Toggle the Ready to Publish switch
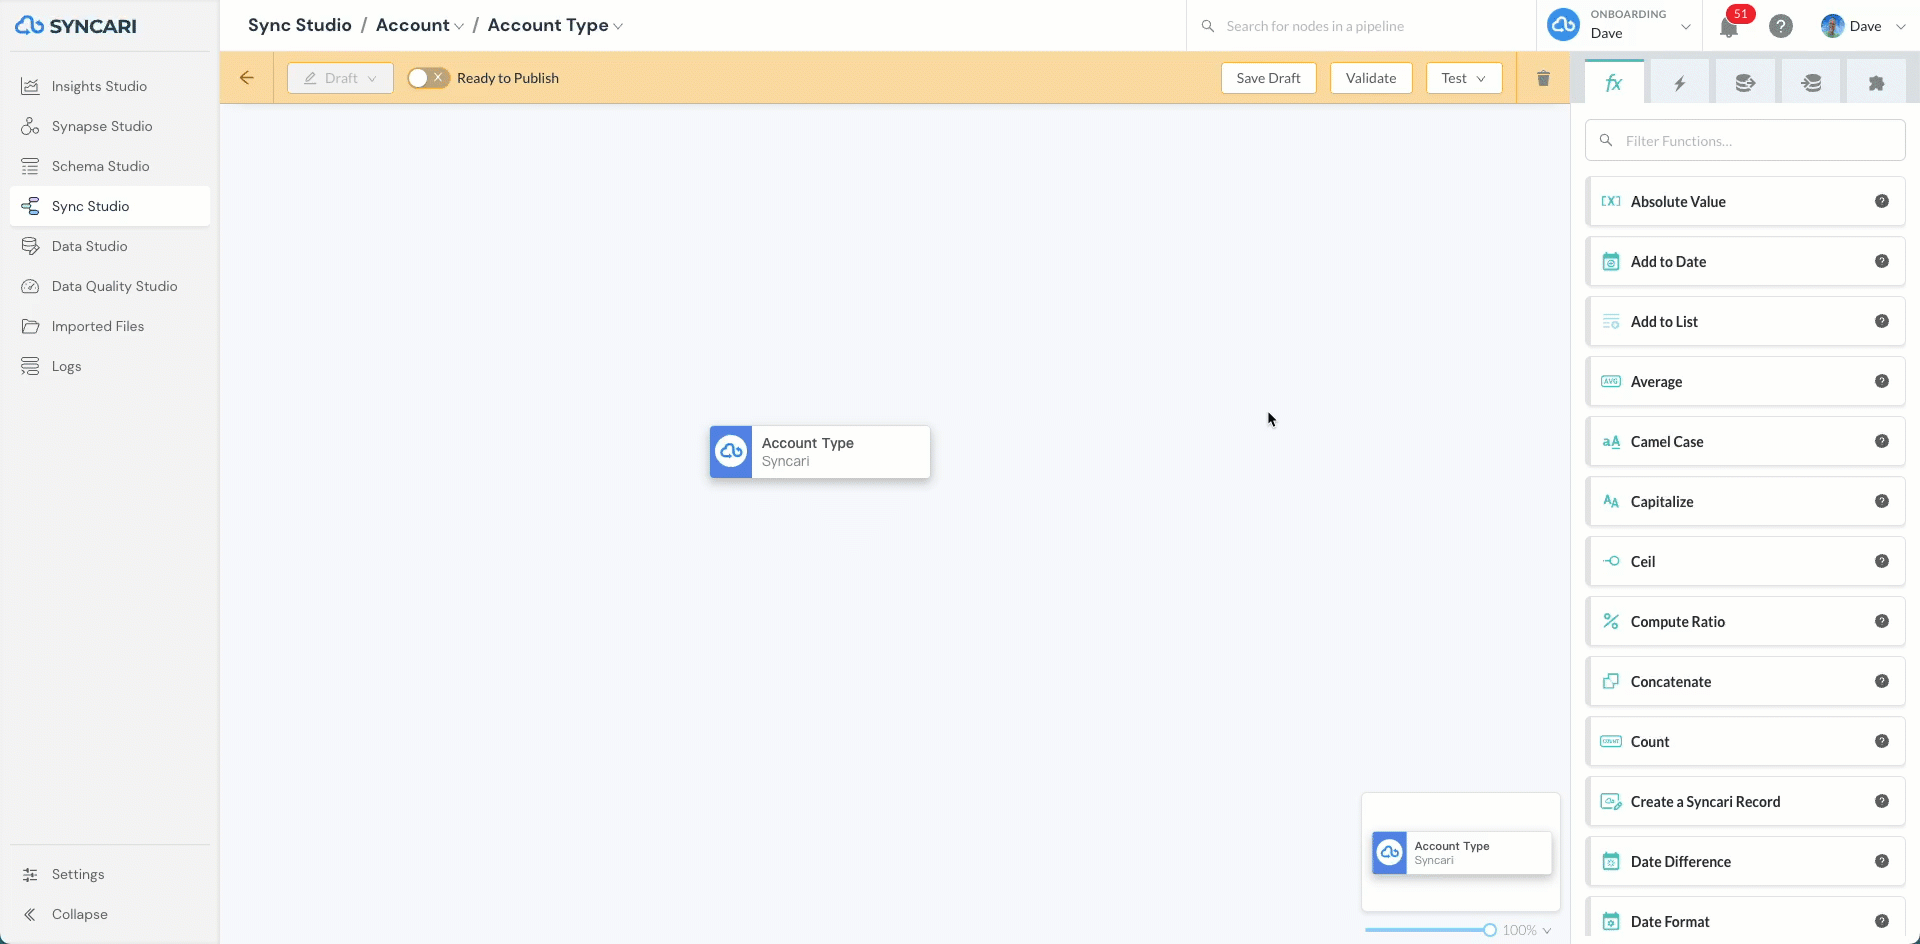The height and width of the screenshot is (944, 1920). coord(428,78)
